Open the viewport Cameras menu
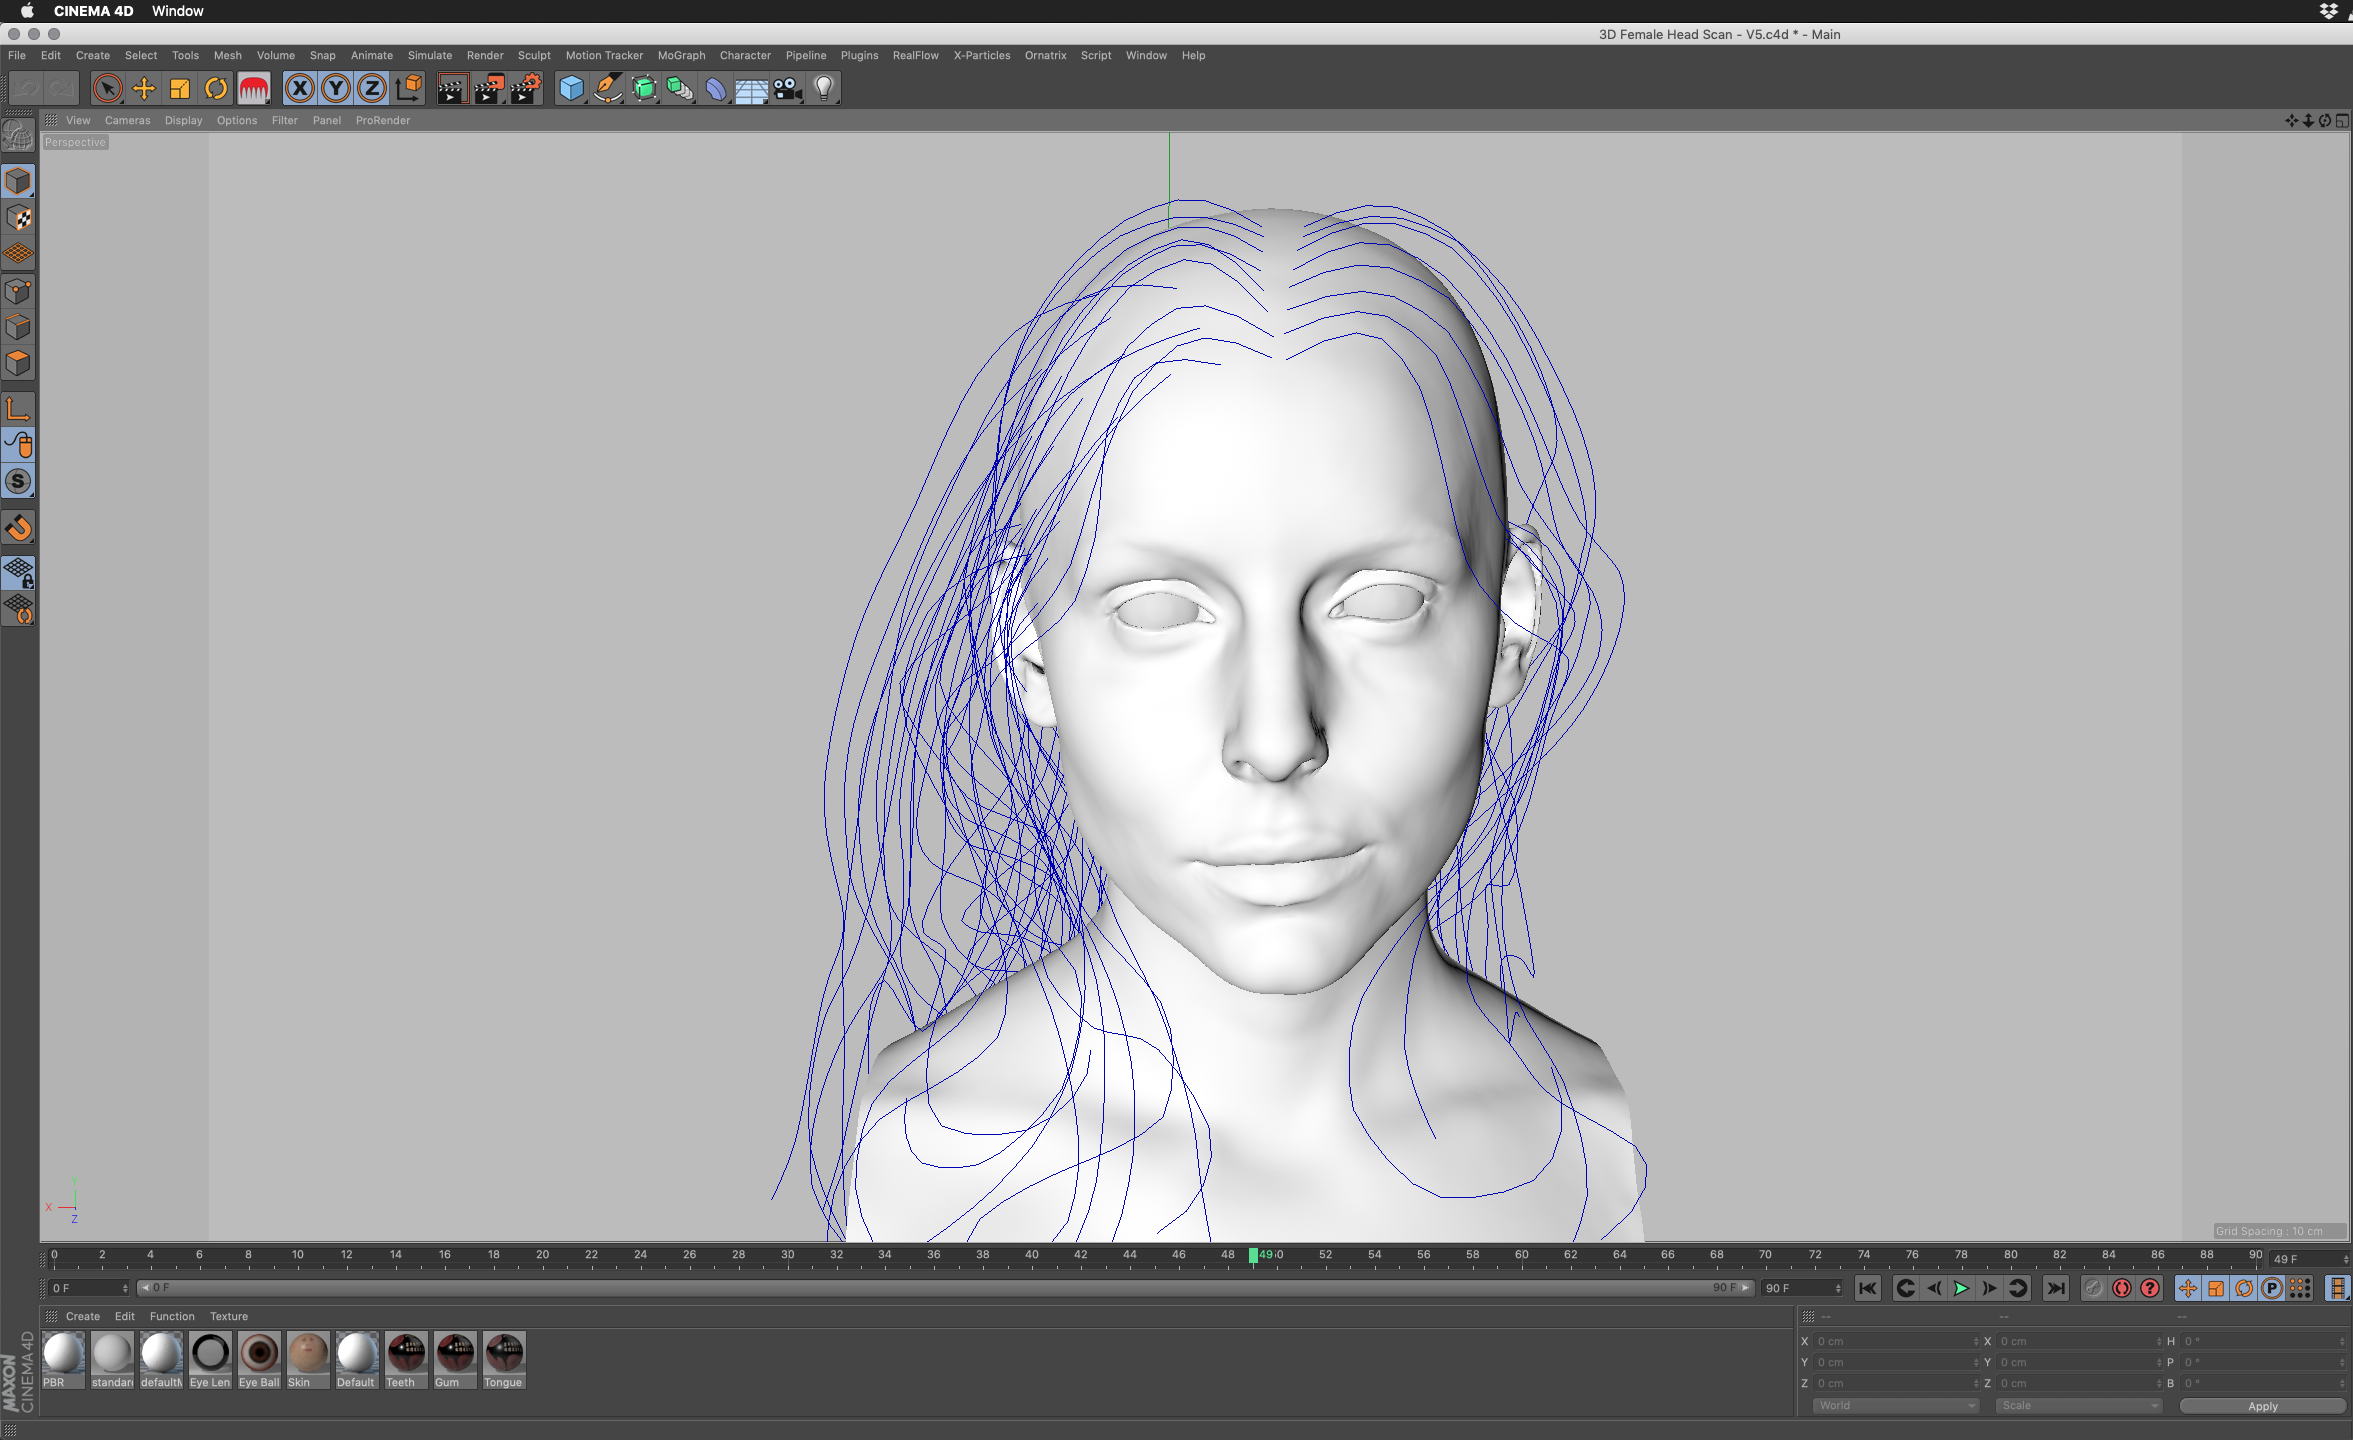The image size is (2353, 1440). click(127, 120)
